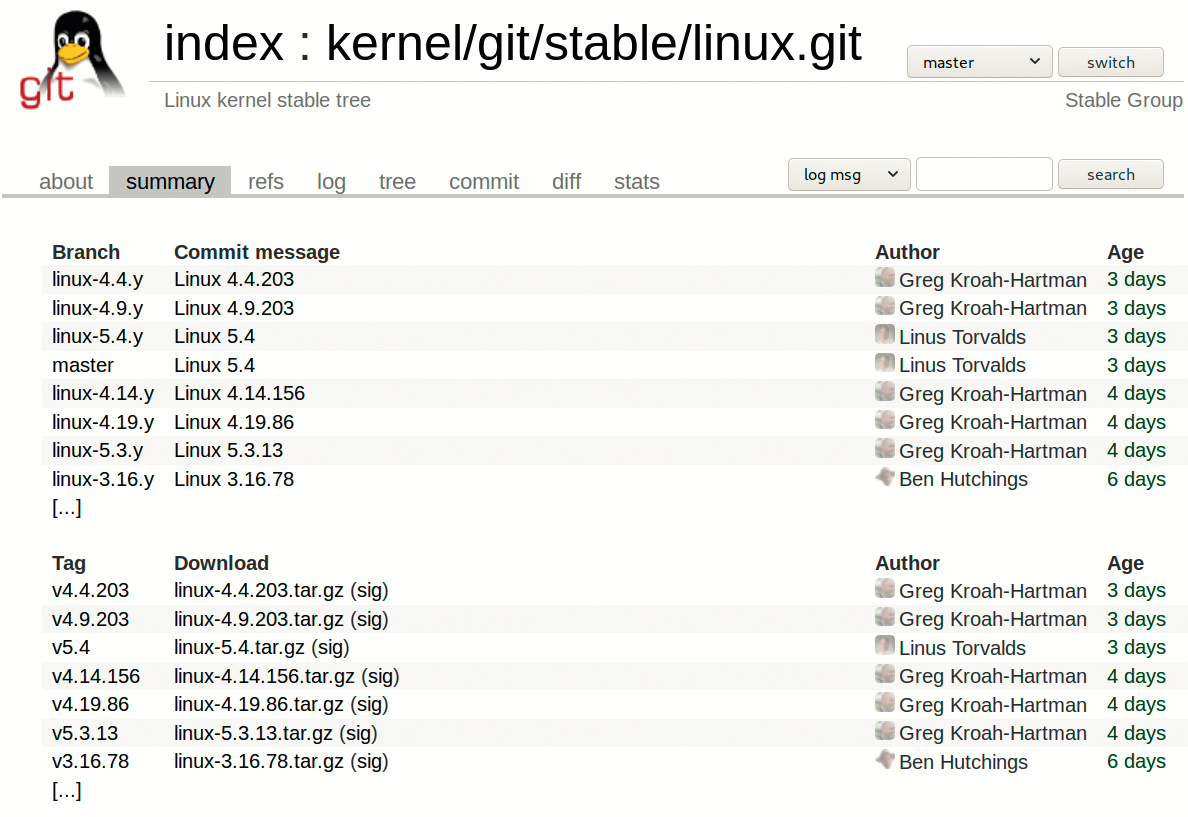
Task: Open the linux-4.19.y branch link
Action: pyautogui.click(x=103, y=422)
